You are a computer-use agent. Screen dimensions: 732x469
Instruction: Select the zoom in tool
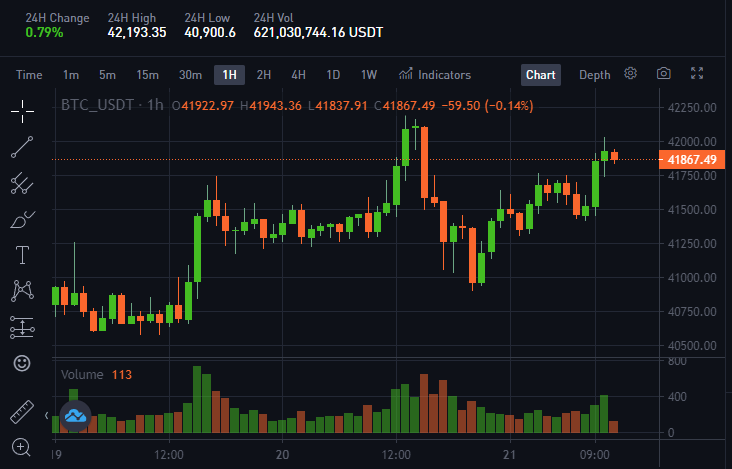21,447
